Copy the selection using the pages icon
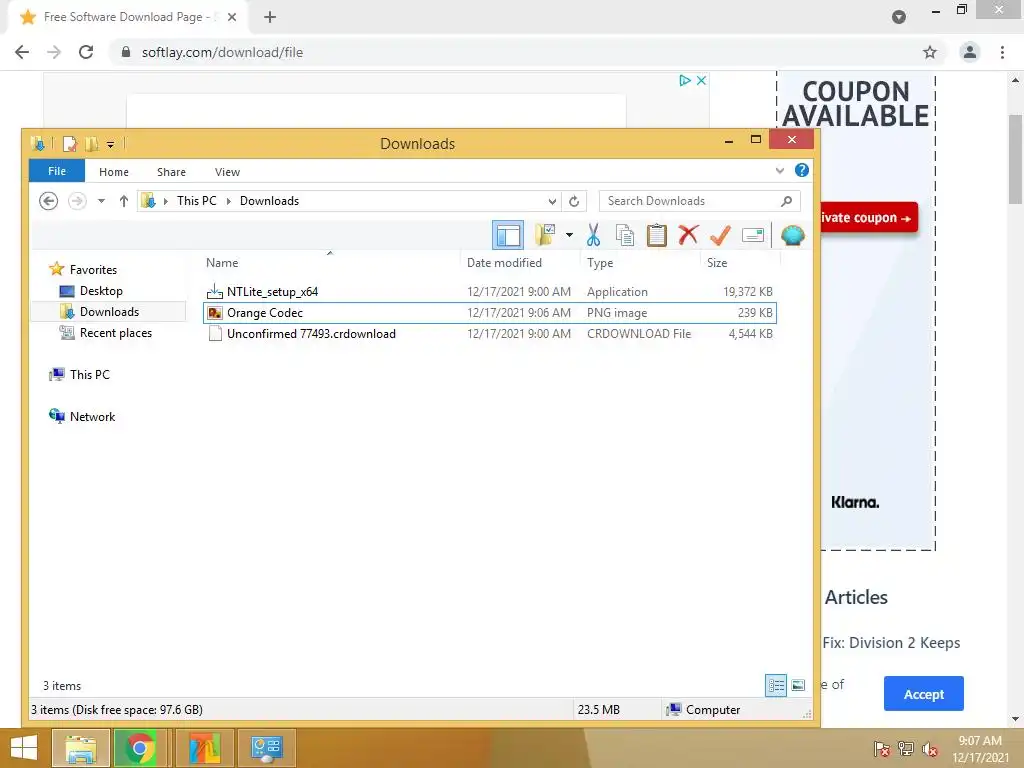The width and height of the screenshot is (1024, 768). 625,234
